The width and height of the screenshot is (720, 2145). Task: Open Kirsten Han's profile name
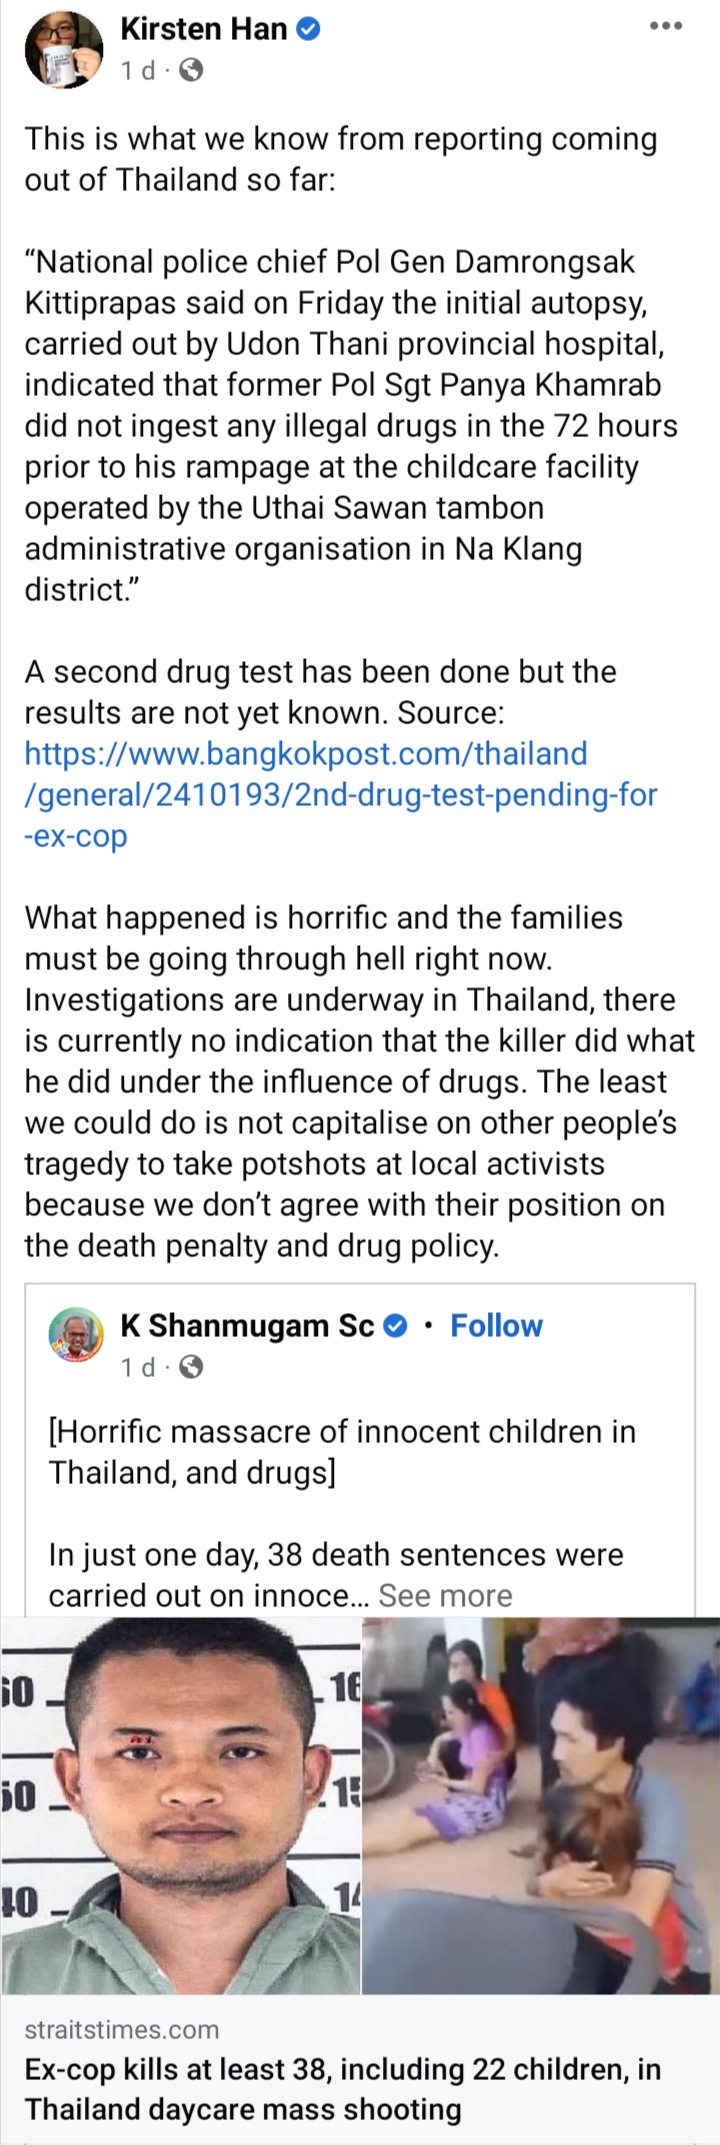(x=204, y=30)
